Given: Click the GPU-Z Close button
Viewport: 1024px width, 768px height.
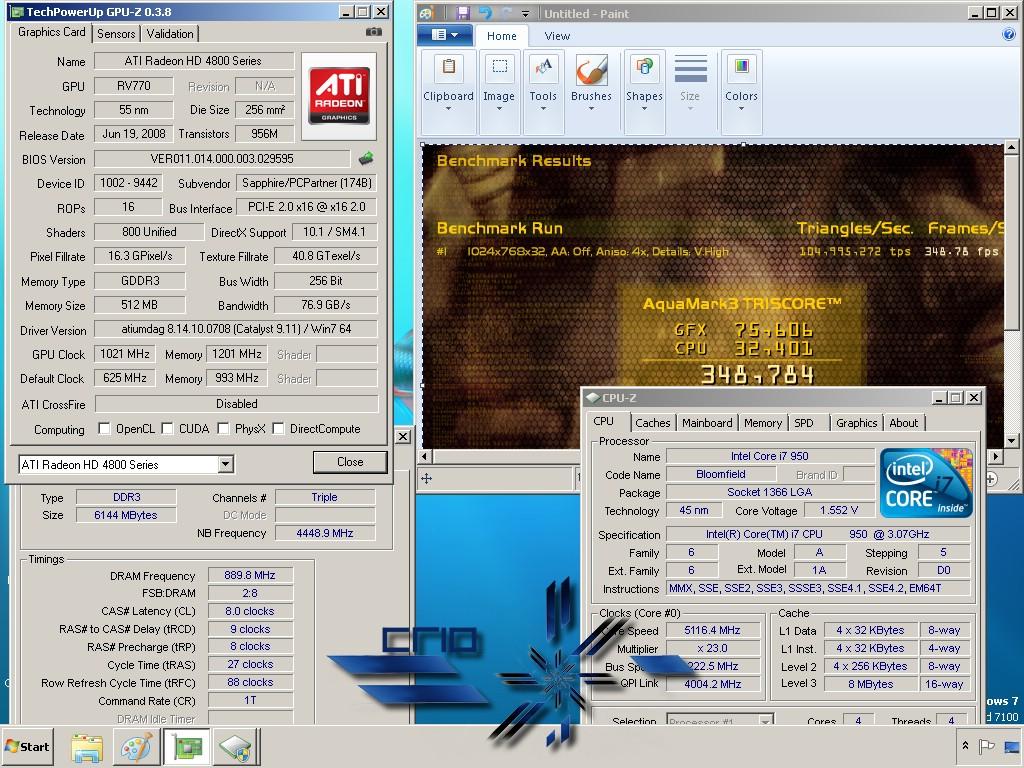Looking at the screenshot, I should tap(350, 462).
